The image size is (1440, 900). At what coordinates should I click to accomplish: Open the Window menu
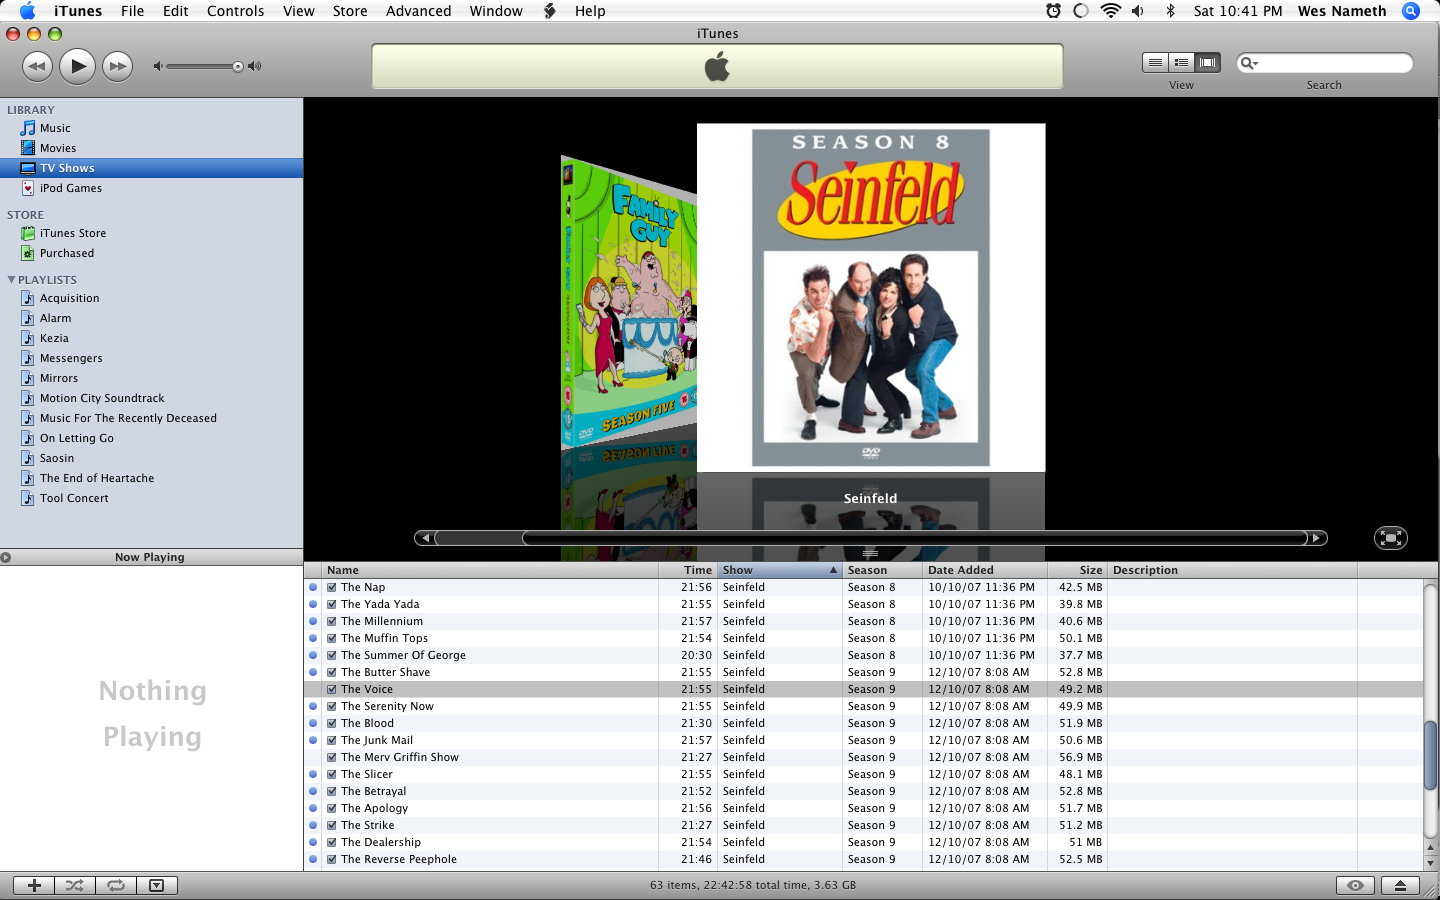(496, 11)
